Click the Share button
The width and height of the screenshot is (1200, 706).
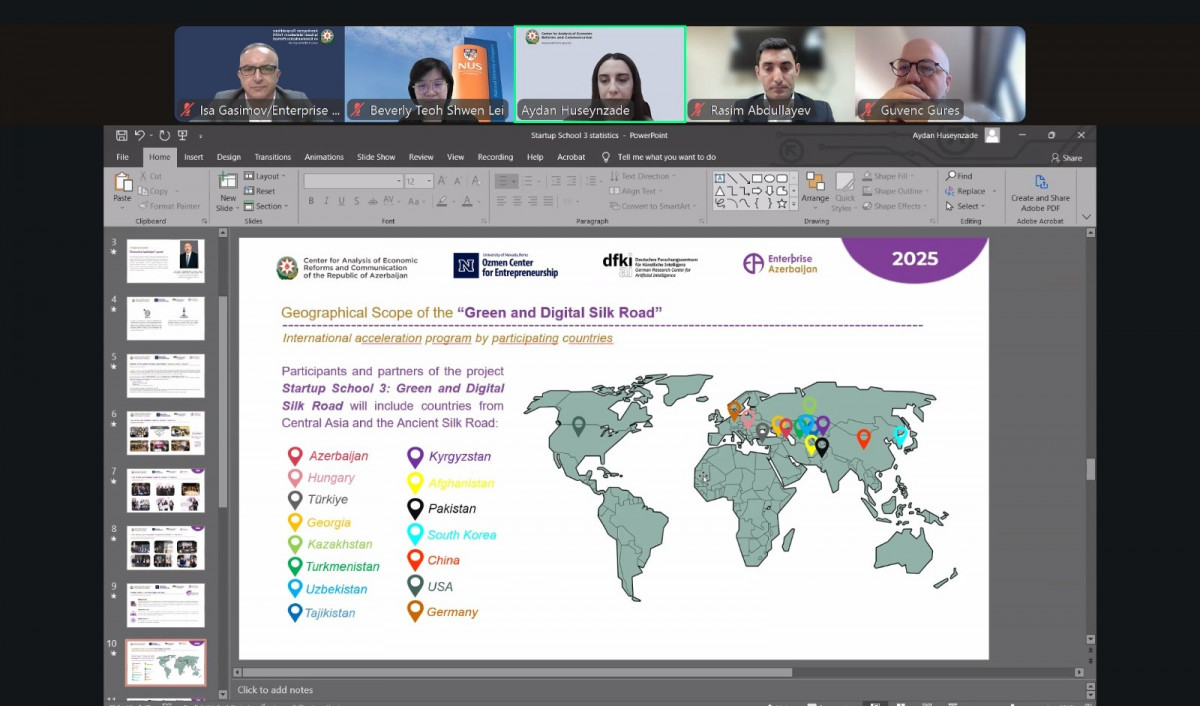1066,158
